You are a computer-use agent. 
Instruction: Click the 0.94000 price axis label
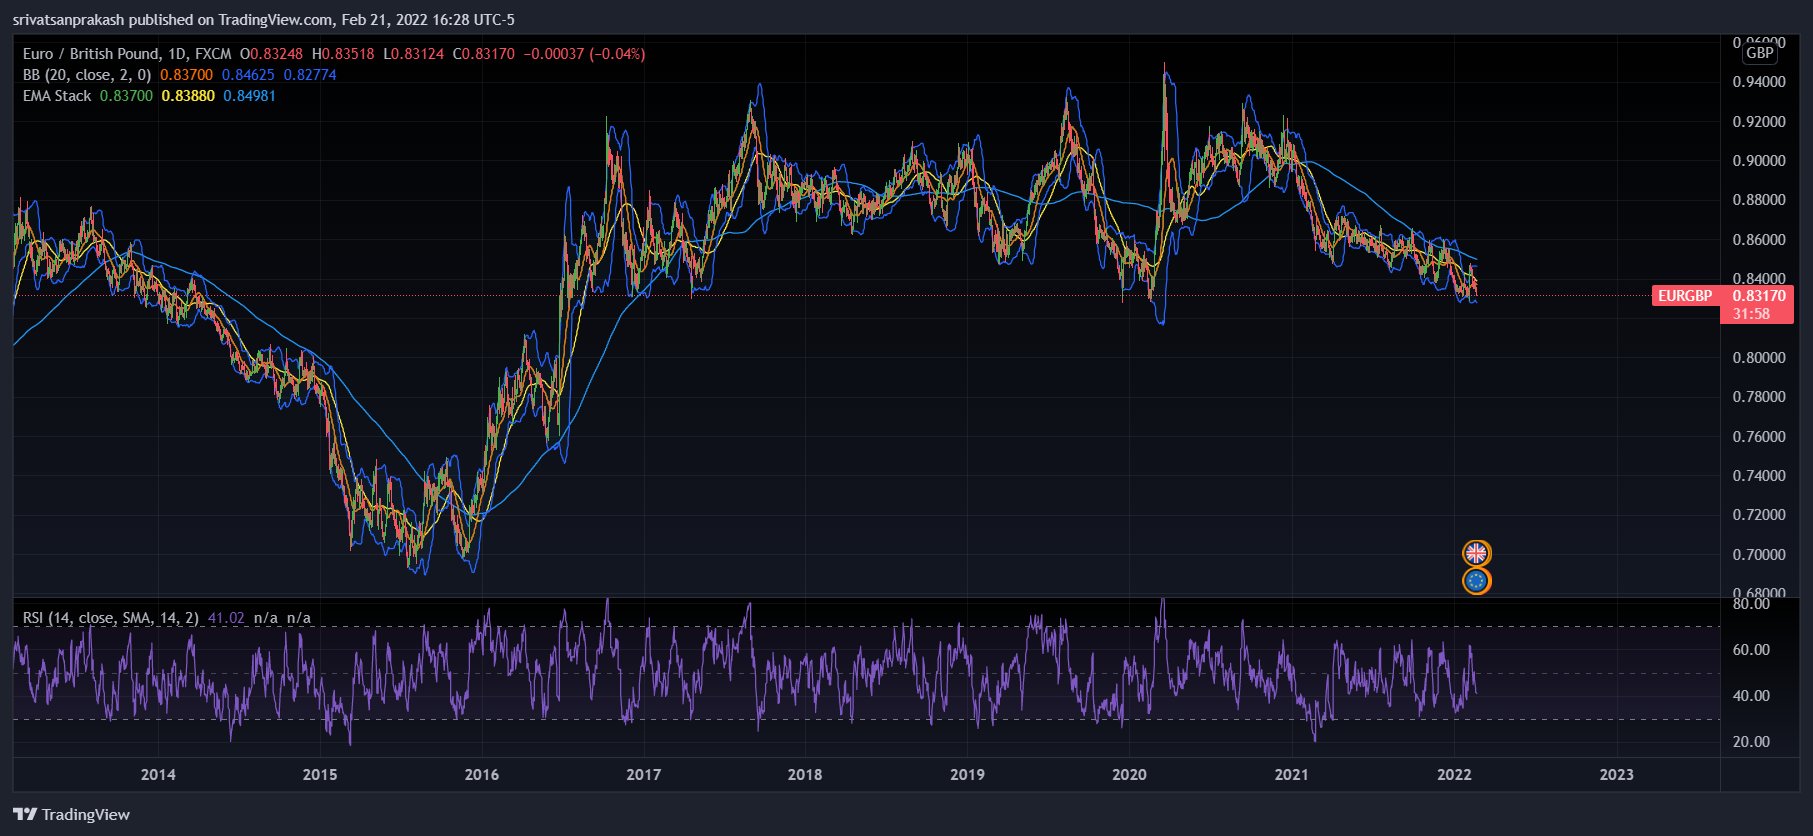pyautogui.click(x=1759, y=82)
